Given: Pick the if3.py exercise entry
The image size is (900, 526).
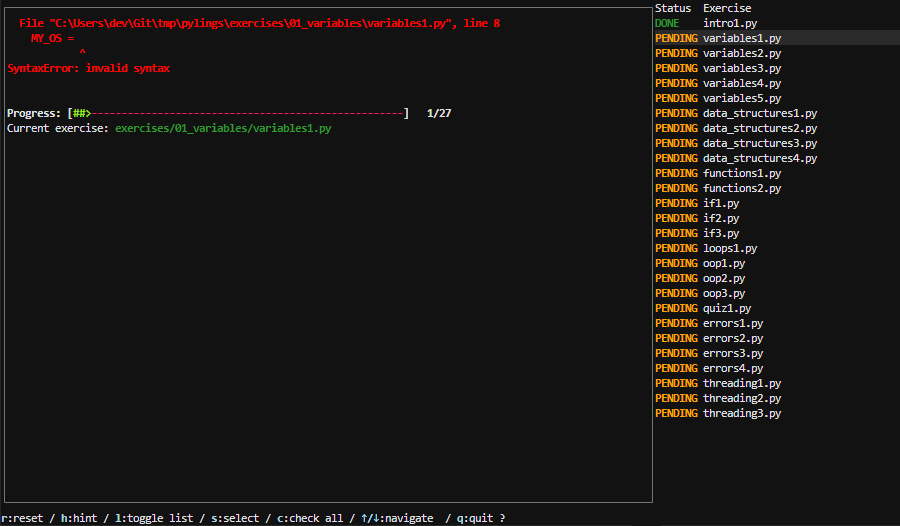Looking at the screenshot, I should pos(721,233).
